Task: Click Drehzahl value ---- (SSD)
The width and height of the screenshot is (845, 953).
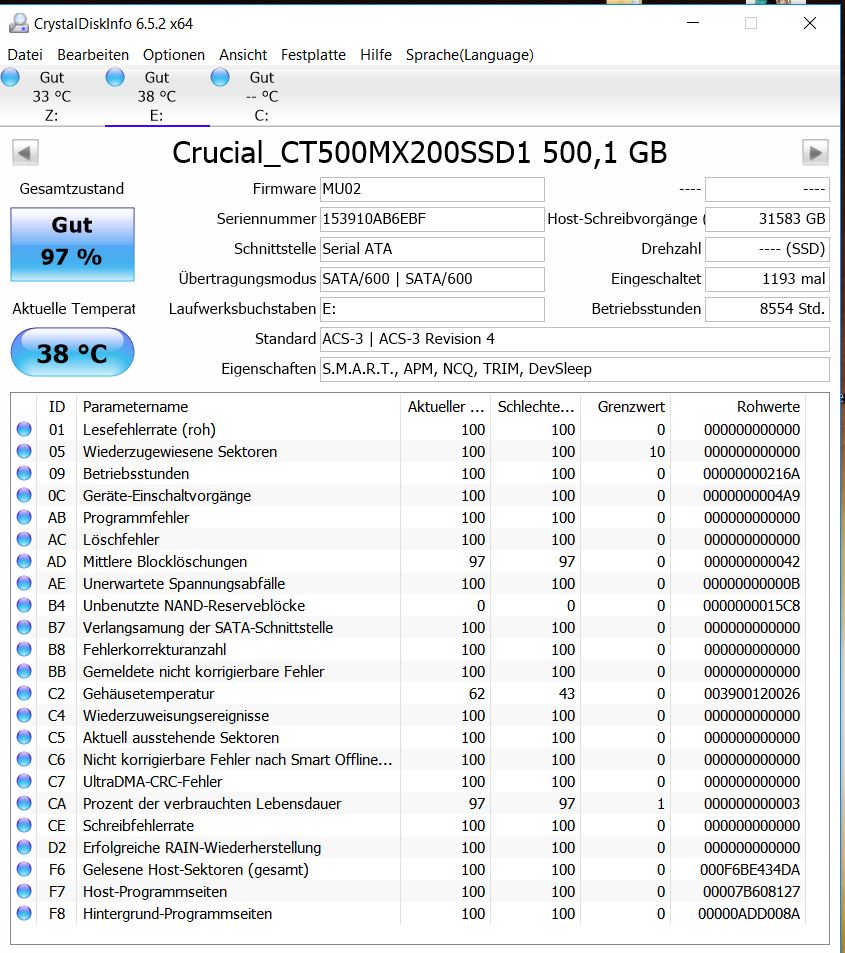Action: pyautogui.click(x=767, y=249)
